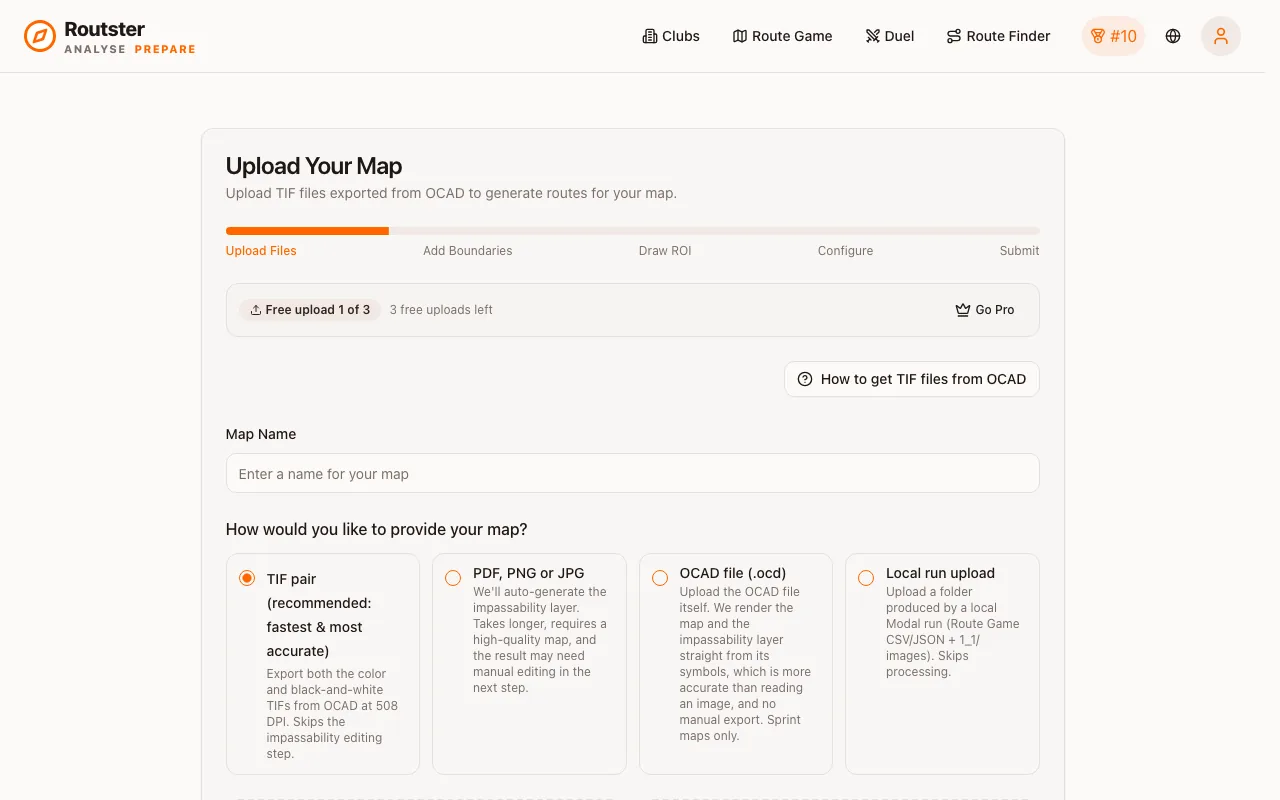Open the Route Finder page
This screenshot has height=800, width=1280.
[x=998, y=36]
